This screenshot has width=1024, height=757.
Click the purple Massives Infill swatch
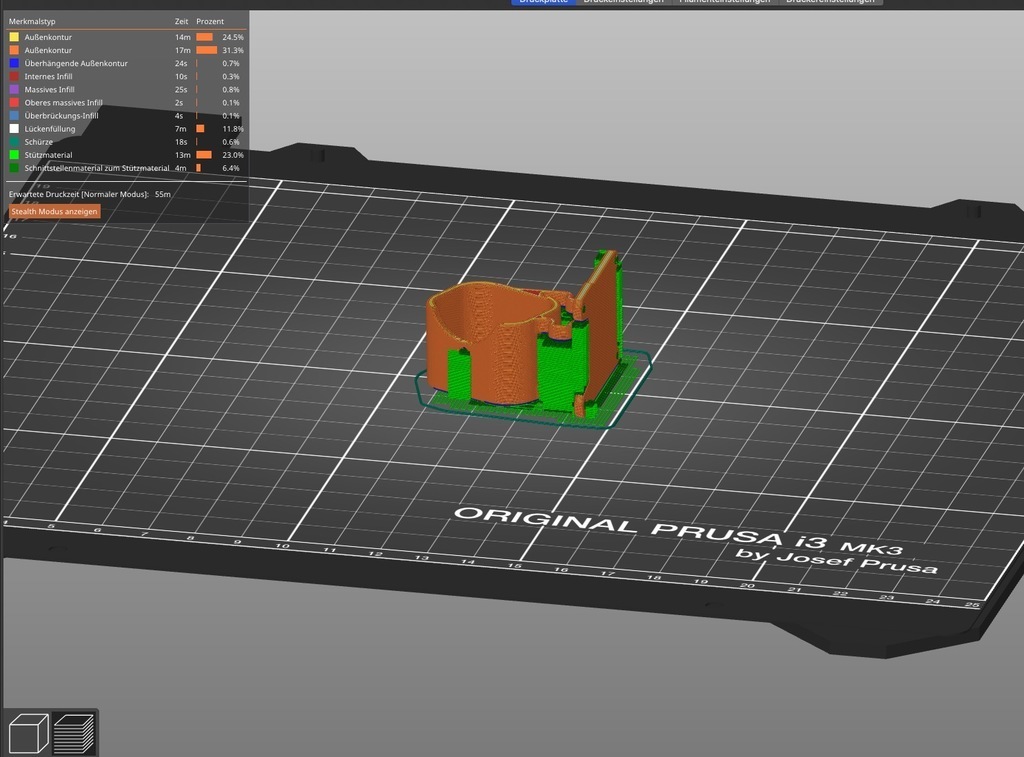[14, 89]
